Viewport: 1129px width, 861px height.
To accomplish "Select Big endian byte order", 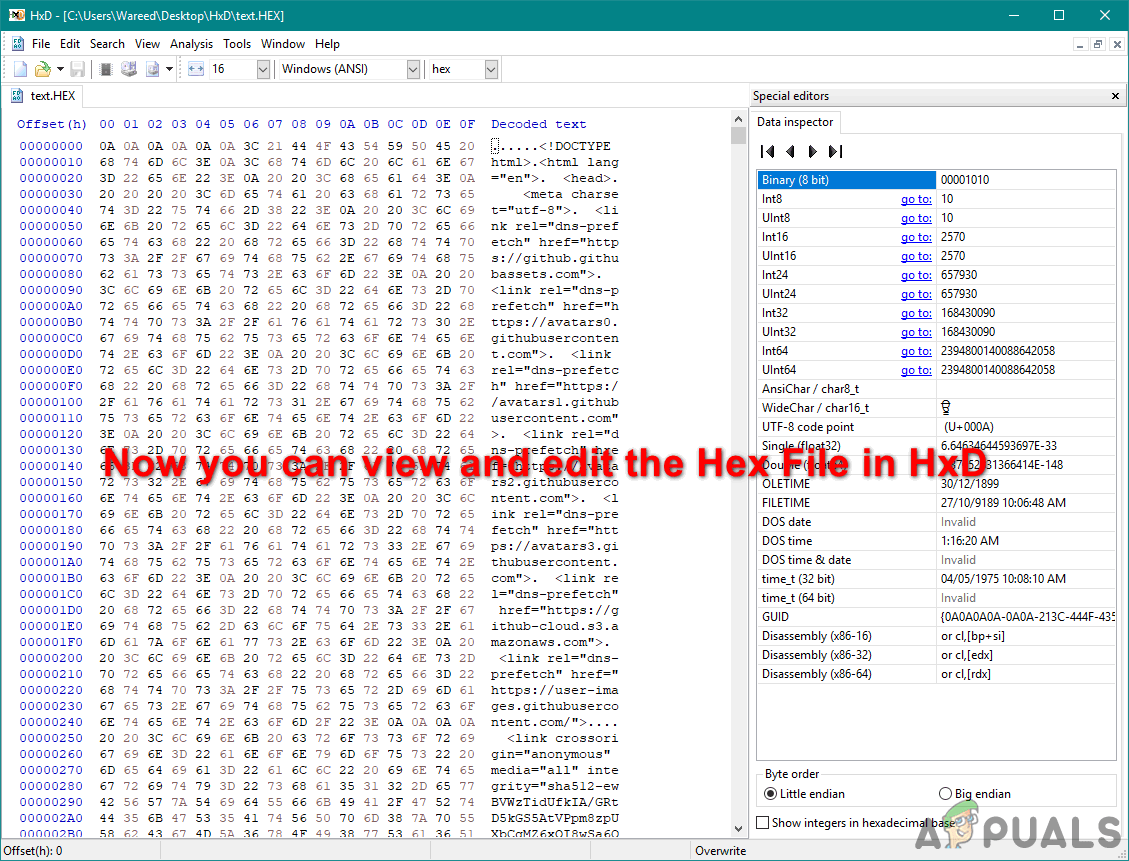I will pyautogui.click(x=944, y=793).
